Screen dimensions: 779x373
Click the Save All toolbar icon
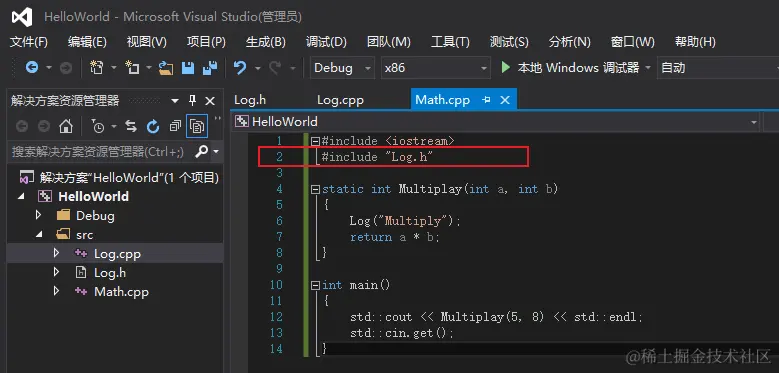210,68
